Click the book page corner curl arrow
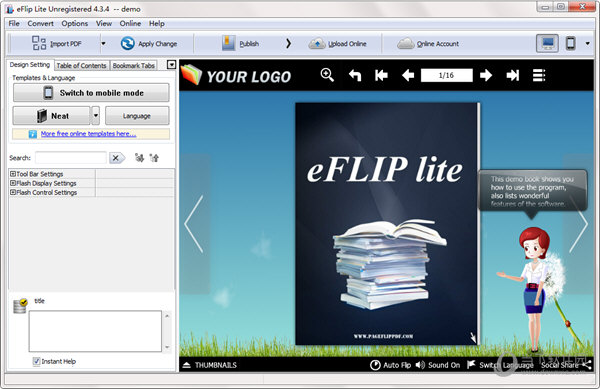This screenshot has width=600, height=389. (x=473, y=337)
